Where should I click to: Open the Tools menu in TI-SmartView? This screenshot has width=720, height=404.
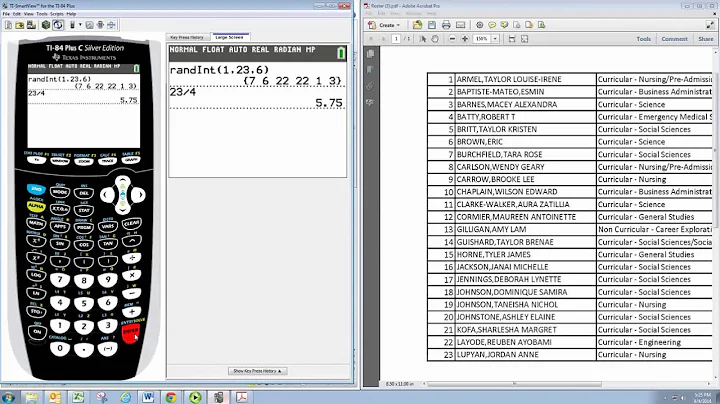click(42, 14)
